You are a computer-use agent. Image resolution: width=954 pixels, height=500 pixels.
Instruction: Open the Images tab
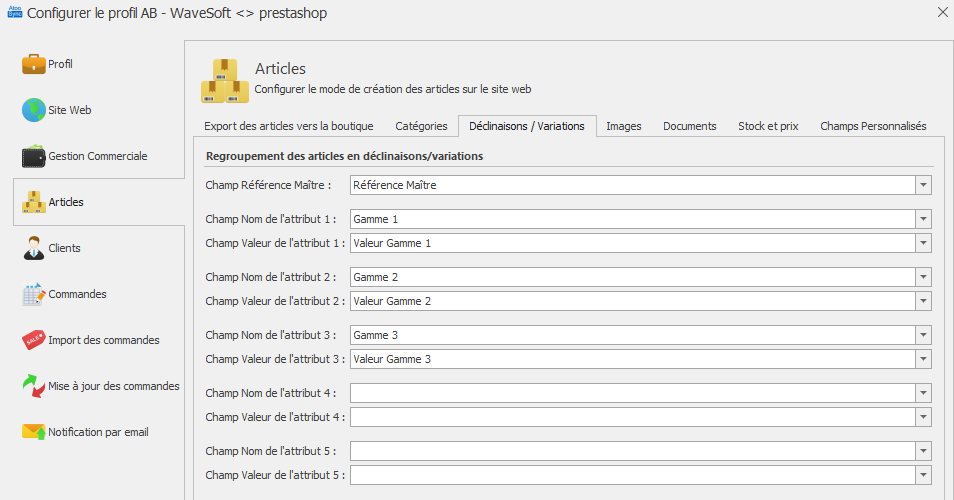tap(624, 126)
